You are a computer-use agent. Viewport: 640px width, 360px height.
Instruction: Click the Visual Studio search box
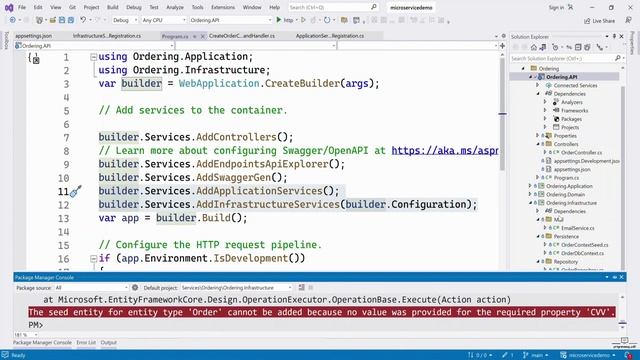click(333, 7)
